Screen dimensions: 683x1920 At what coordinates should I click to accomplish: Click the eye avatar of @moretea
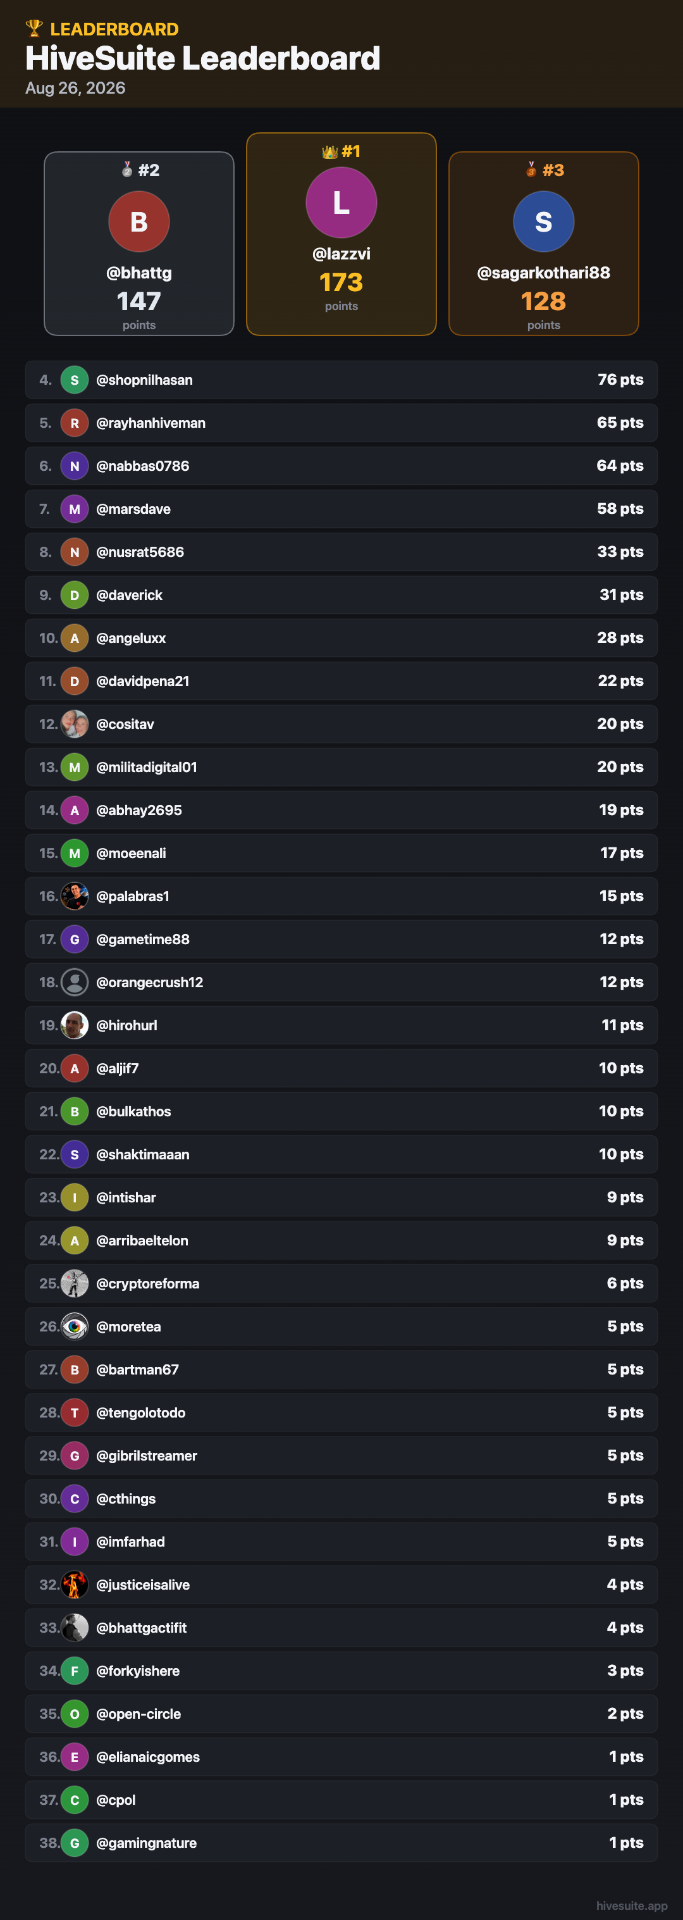coord(74,1326)
